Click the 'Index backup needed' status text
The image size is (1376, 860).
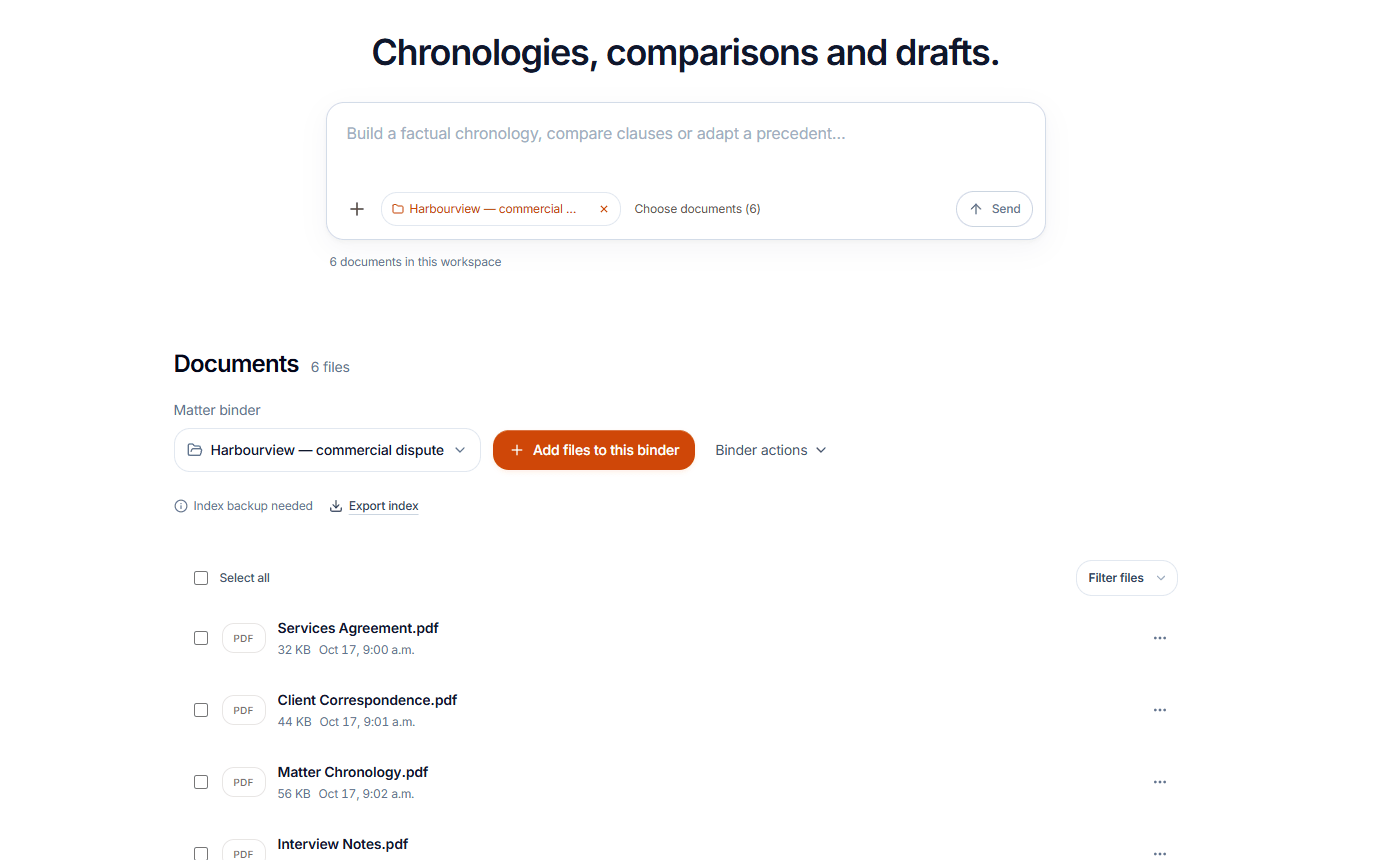[253, 506]
